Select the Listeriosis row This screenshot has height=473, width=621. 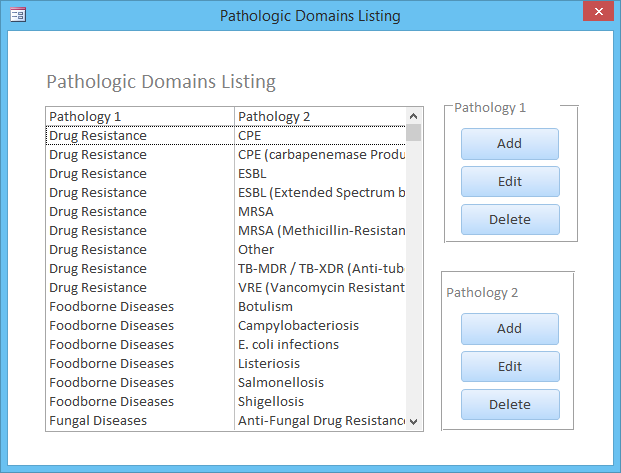[226, 364]
